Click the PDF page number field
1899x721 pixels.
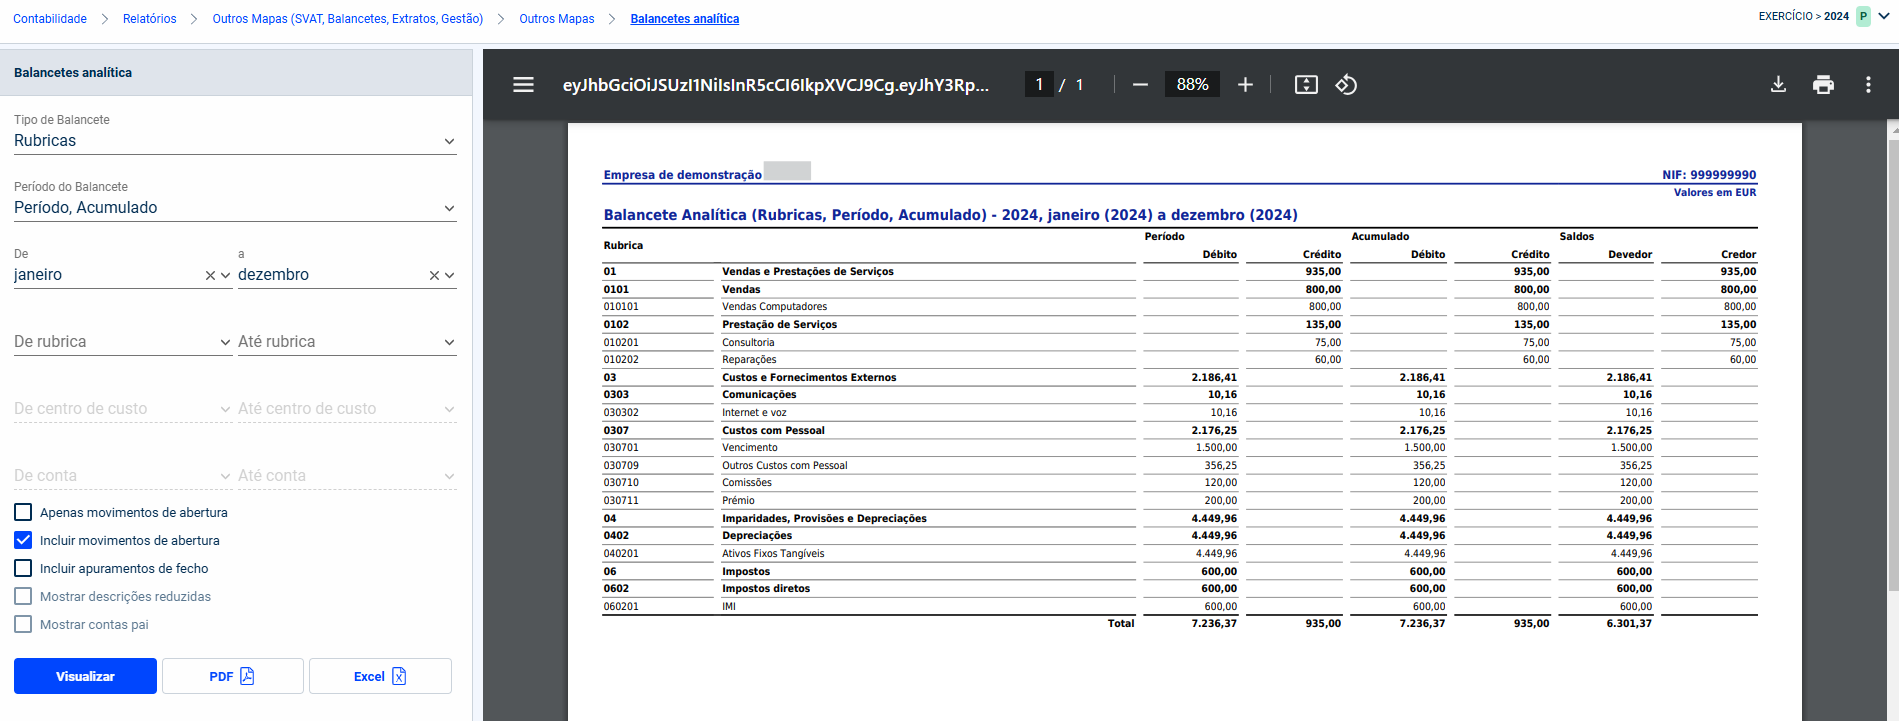click(x=1039, y=85)
